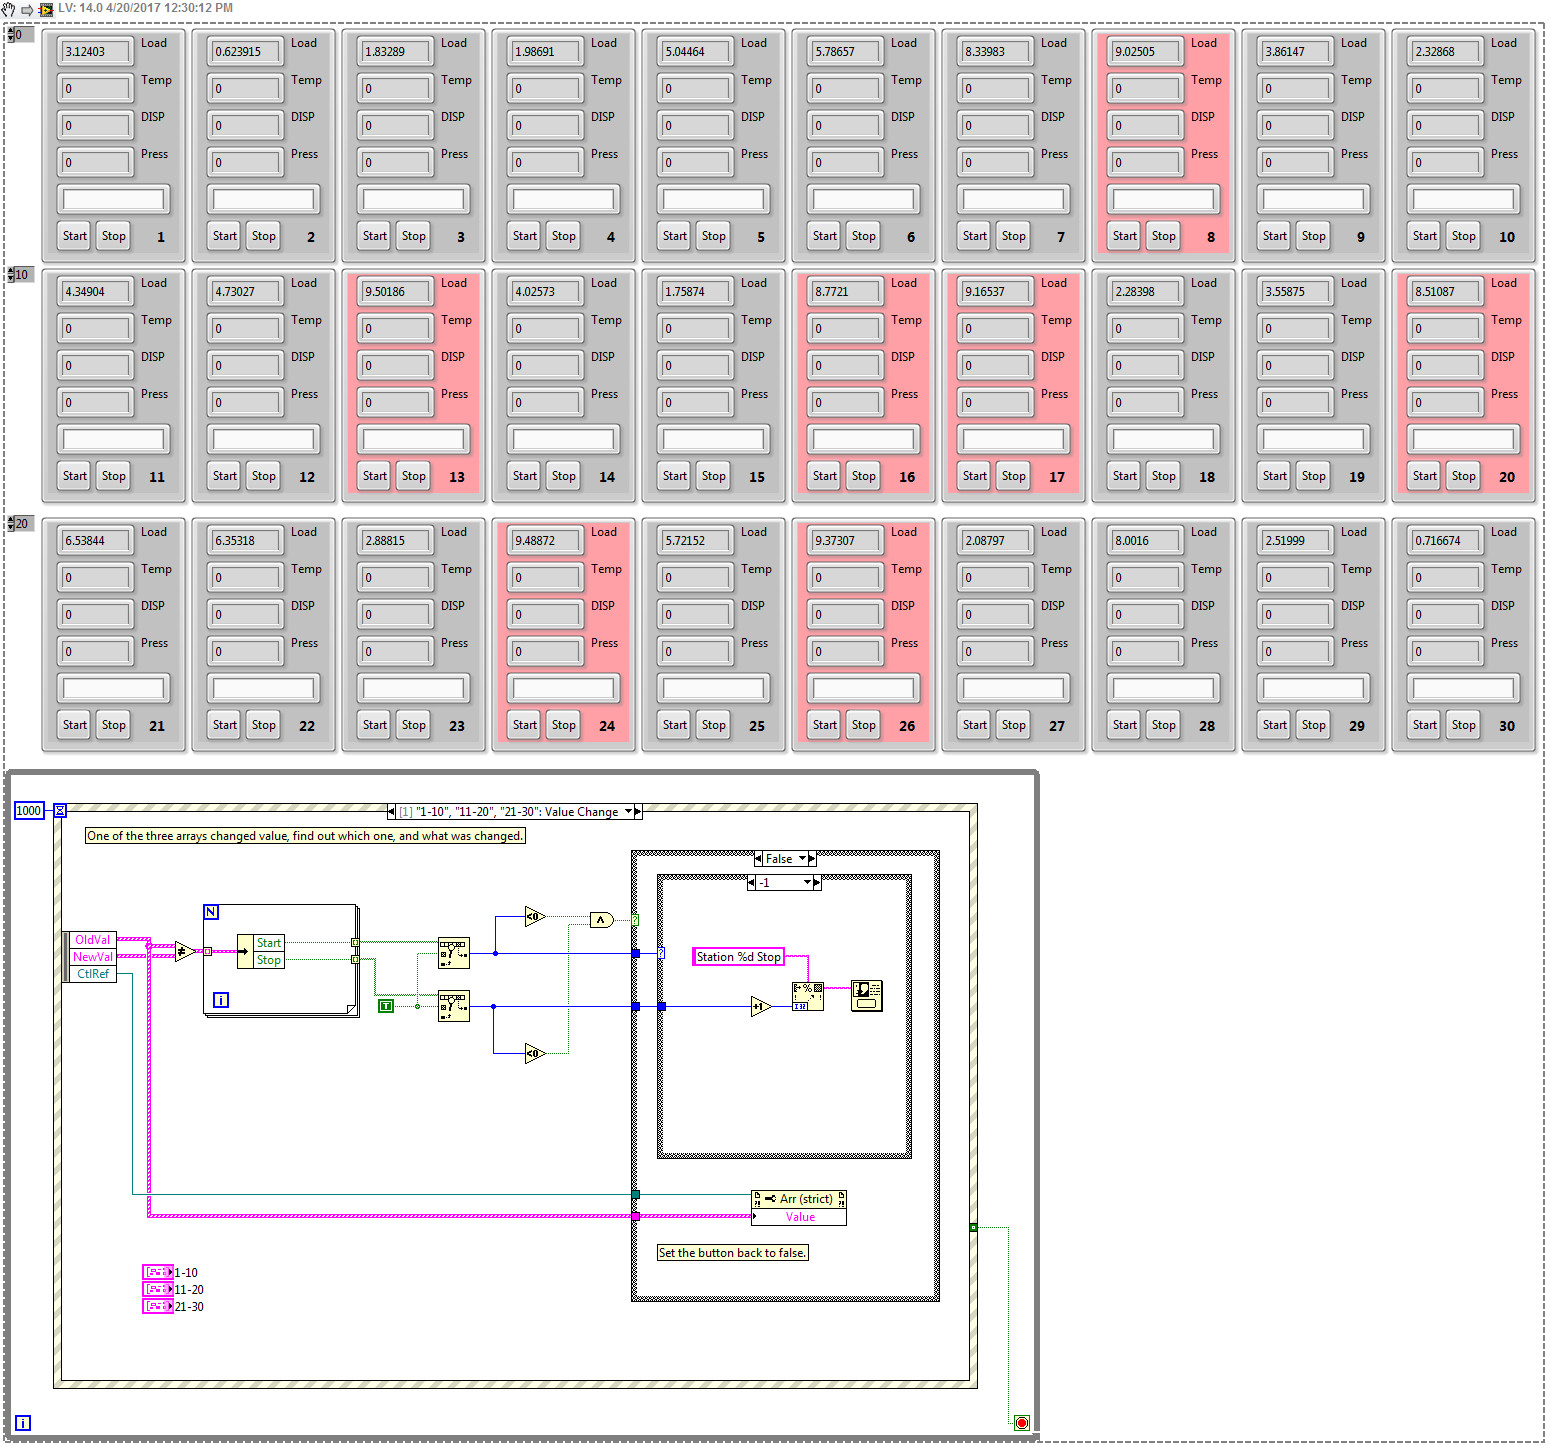Click the Start/Stop unbundle node in loop
This screenshot has height=1446, width=1548.
(x=261, y=951)
